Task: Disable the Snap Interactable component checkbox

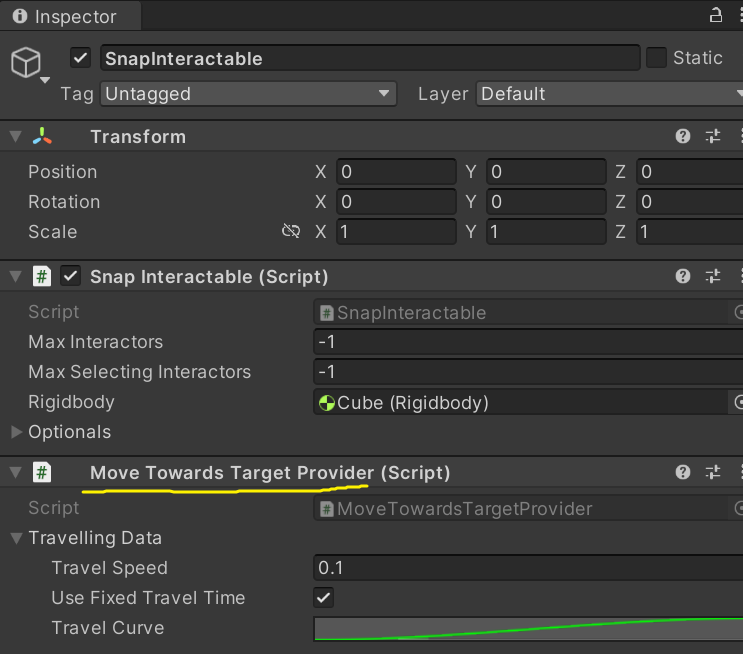Action: 71,276
